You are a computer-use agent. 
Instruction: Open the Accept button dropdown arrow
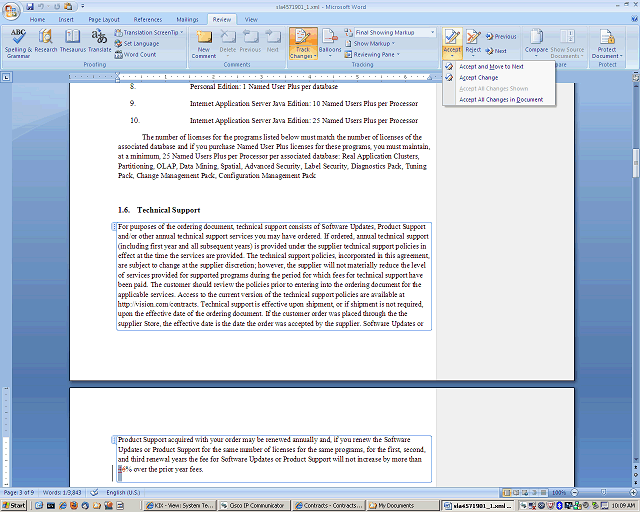(x=452, y=56)
